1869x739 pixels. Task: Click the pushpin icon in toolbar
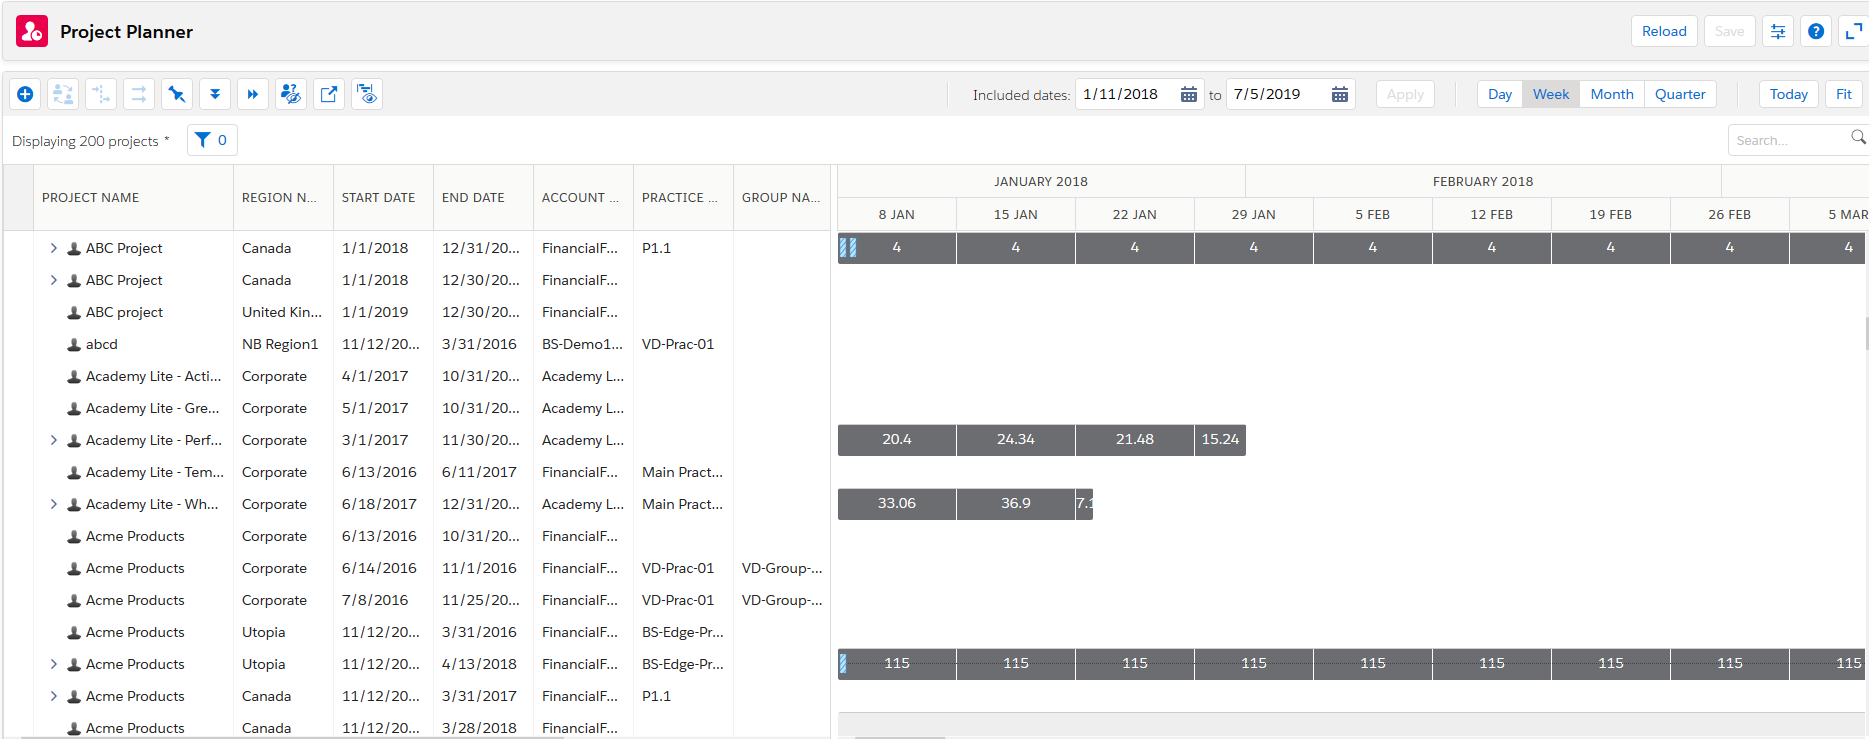177,94
